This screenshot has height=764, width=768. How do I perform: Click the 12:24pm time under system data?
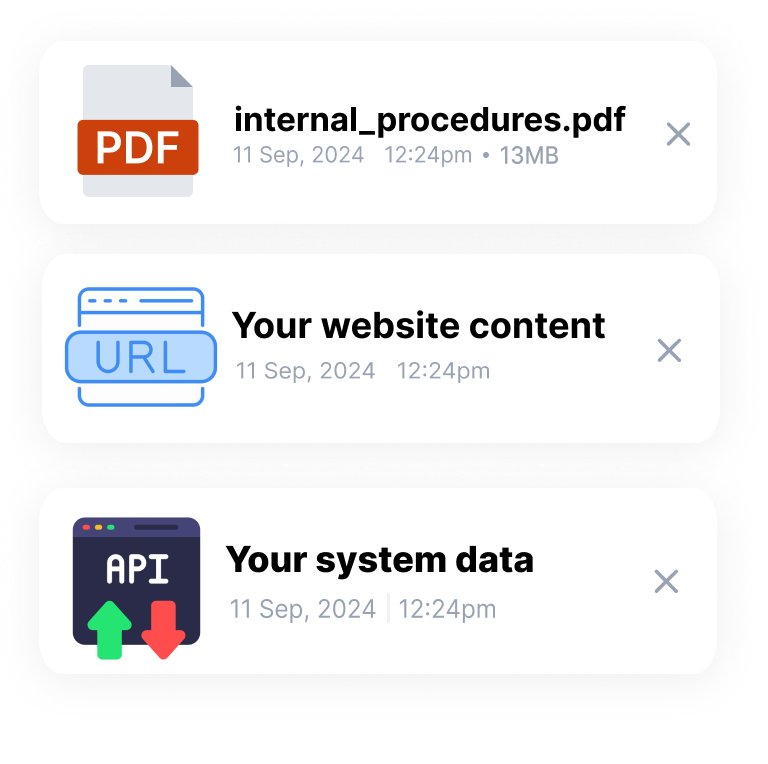[x=447, y=610]
